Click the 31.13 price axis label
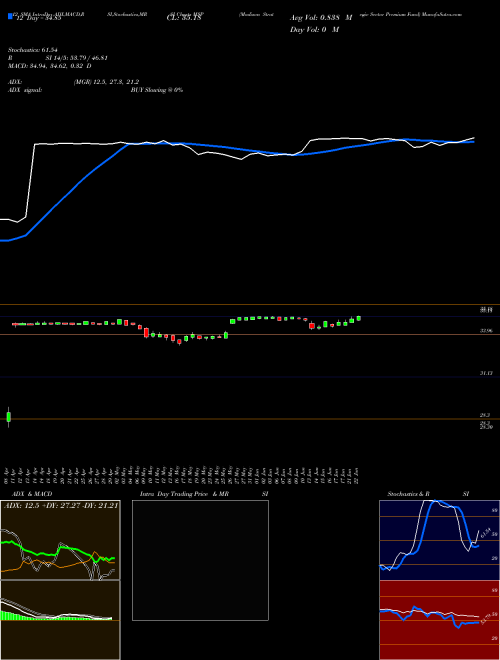The height and width of the screenshot is (660, 500). tap(486, 373)
